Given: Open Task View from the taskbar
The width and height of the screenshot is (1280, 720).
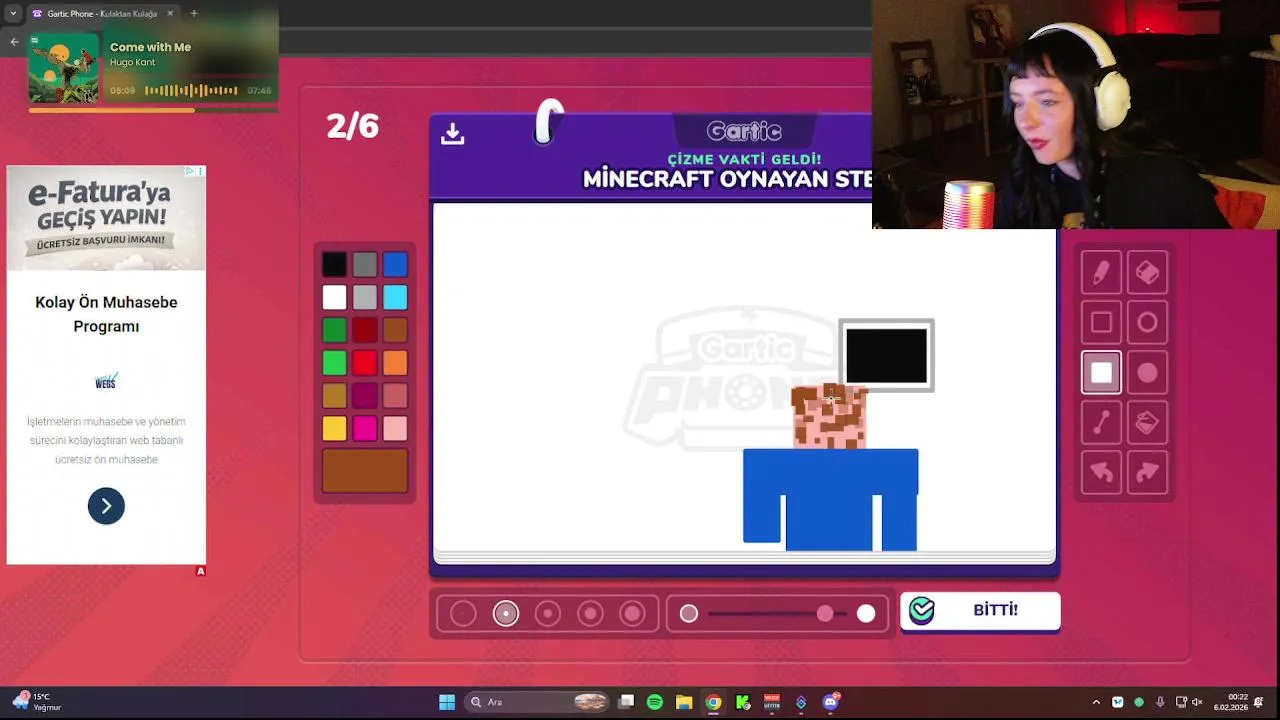Looking at the screenshot, I should [626, 702].
